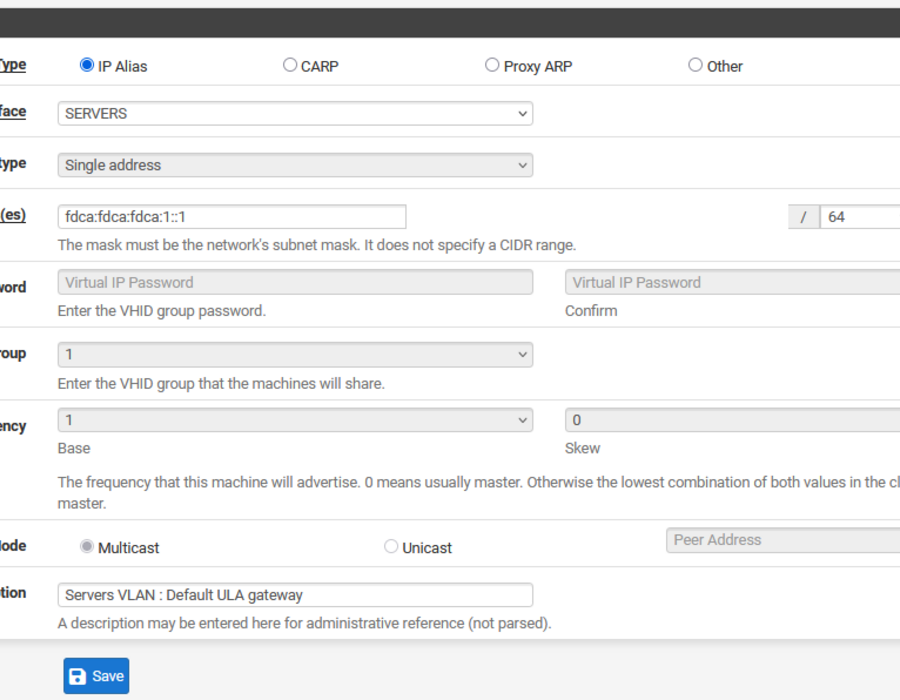Select Multicast mode radio button

click(x=87, y=546)
